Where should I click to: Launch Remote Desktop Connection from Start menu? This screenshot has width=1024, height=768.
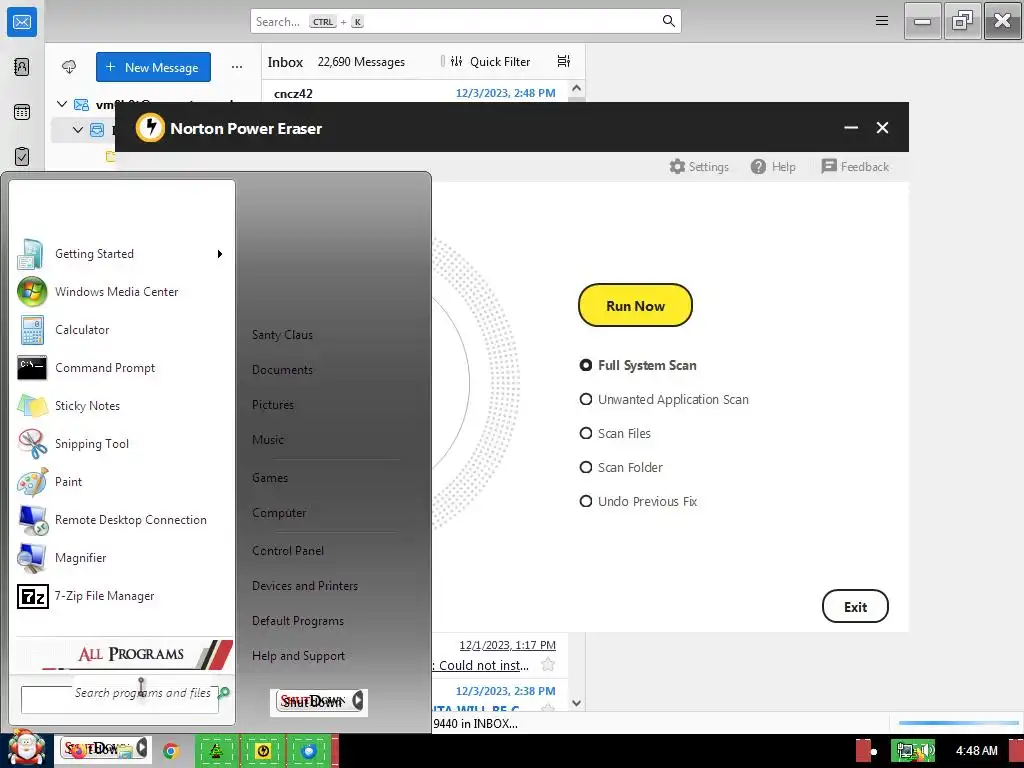tap(121, 520)
